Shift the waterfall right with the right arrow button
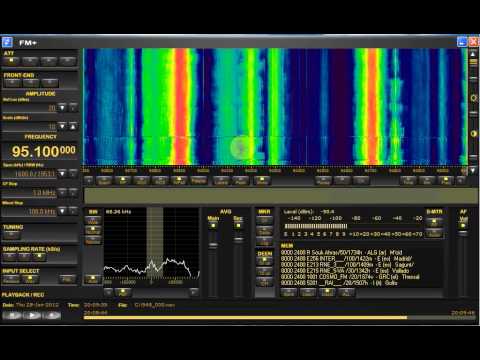 pyautogui.click(x=461, y=181)
